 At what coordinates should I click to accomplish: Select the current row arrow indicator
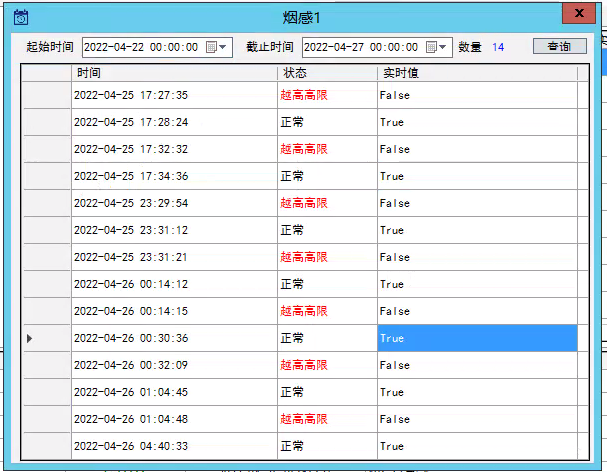30,338
